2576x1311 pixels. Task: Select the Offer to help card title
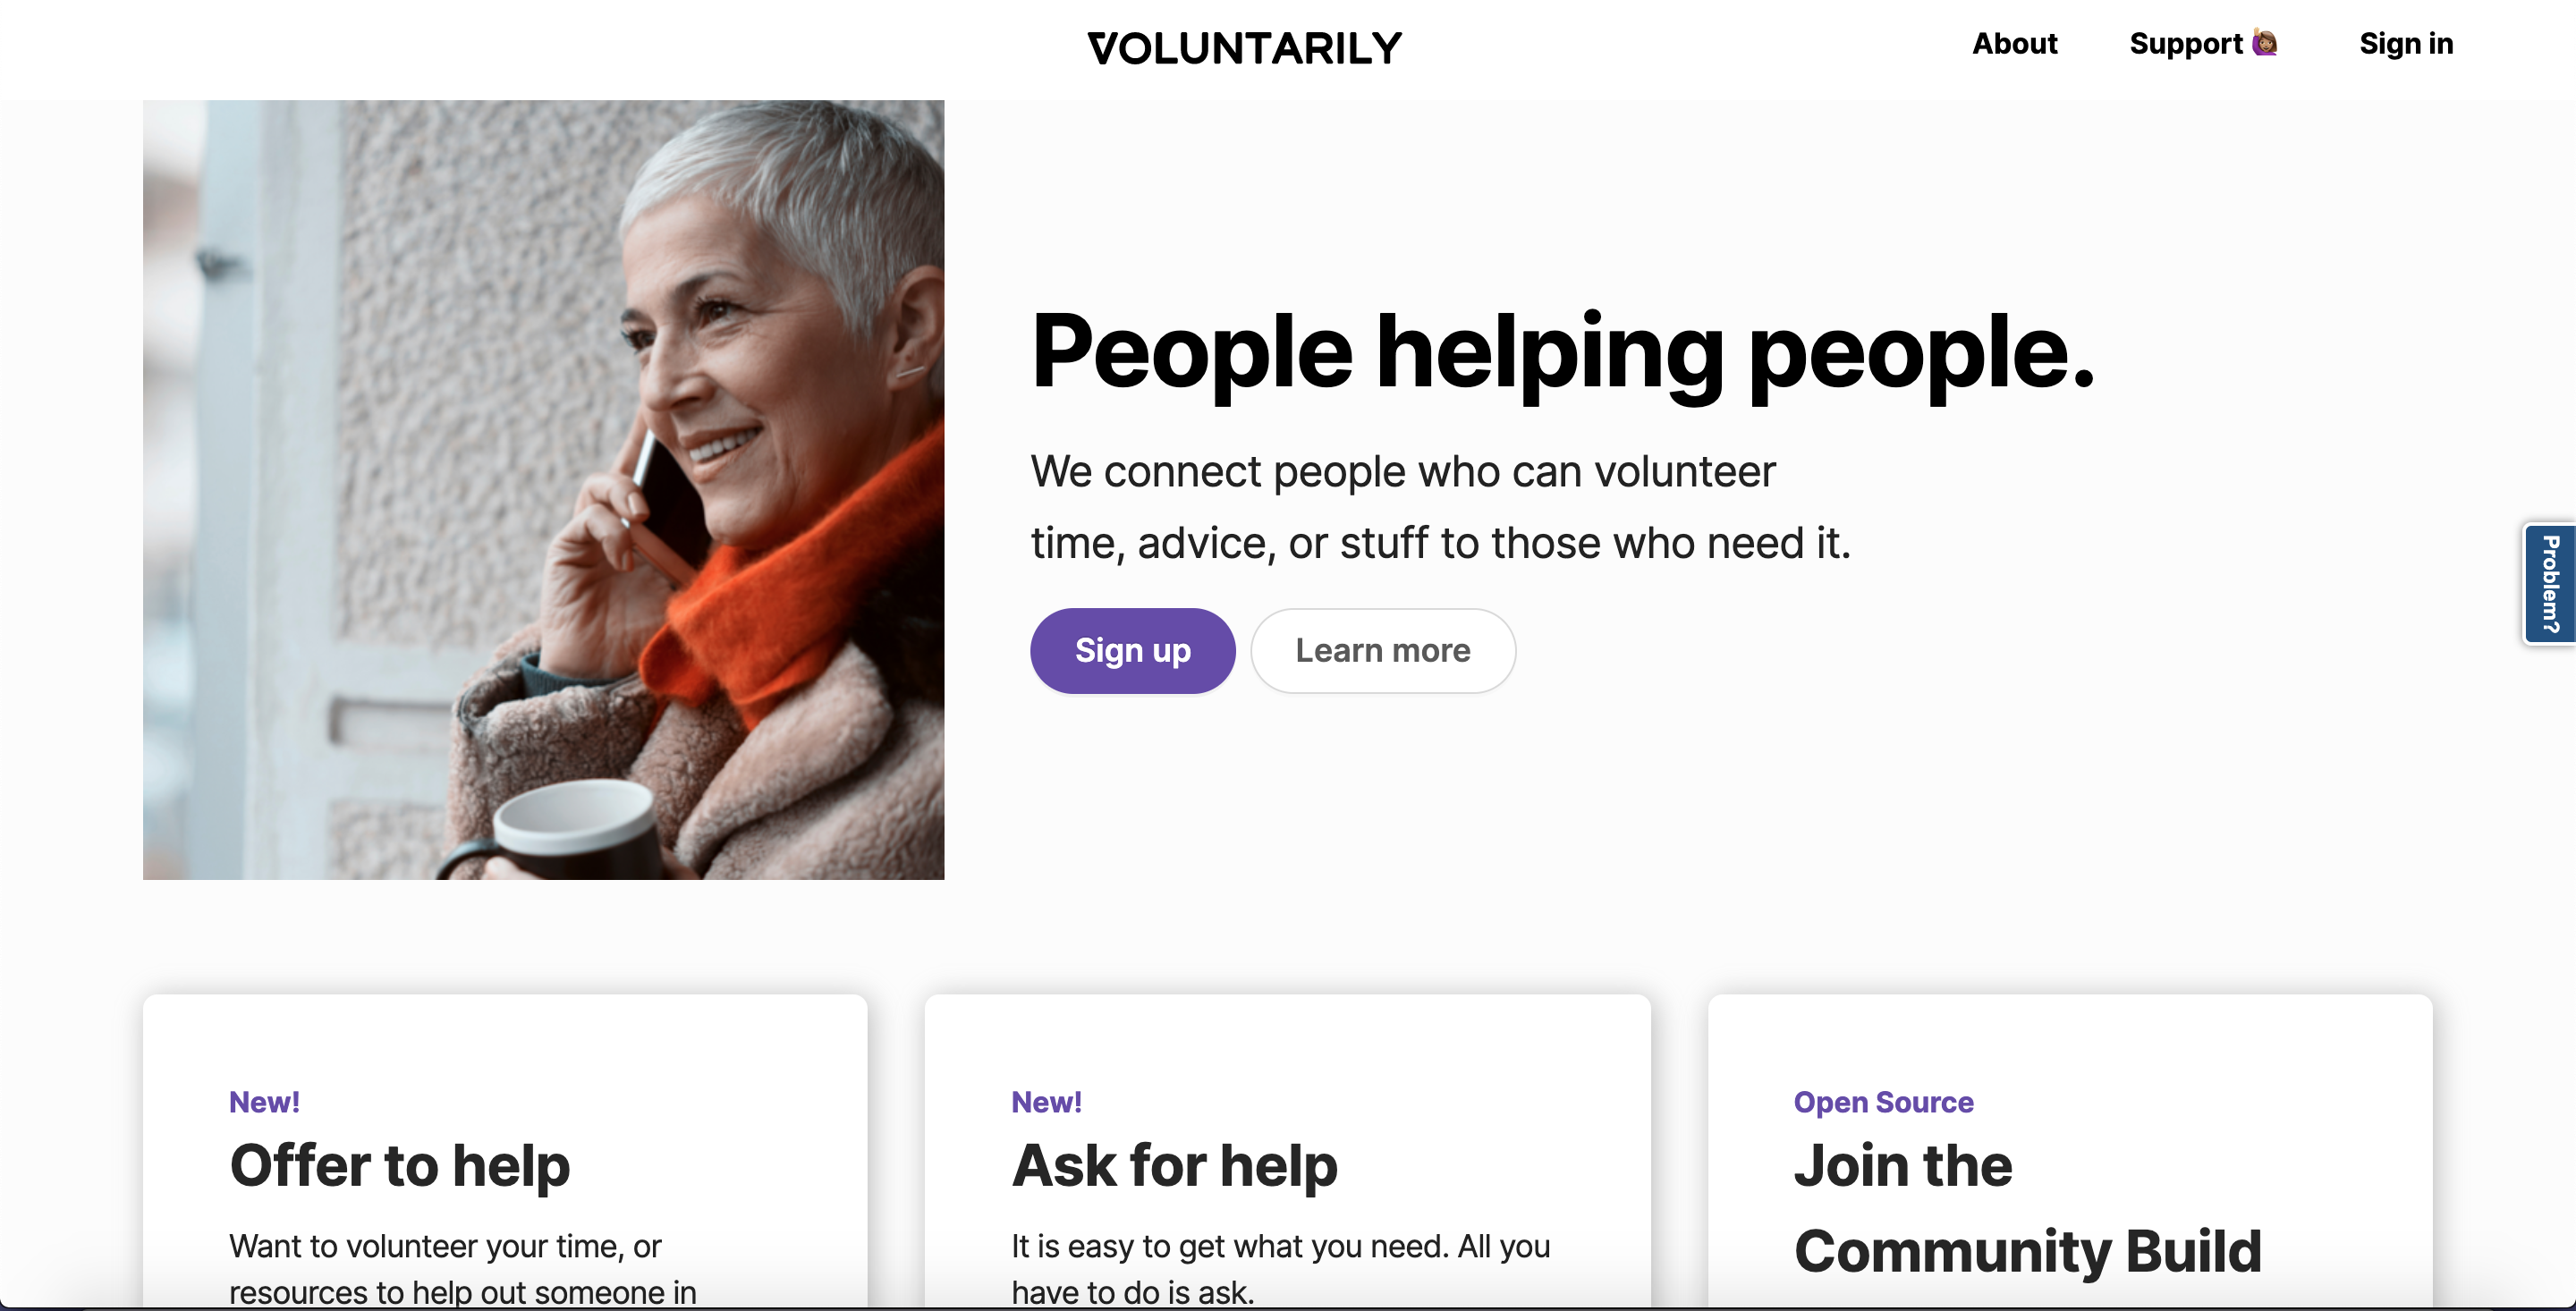pyautogui.click(x=399, y=1166)
